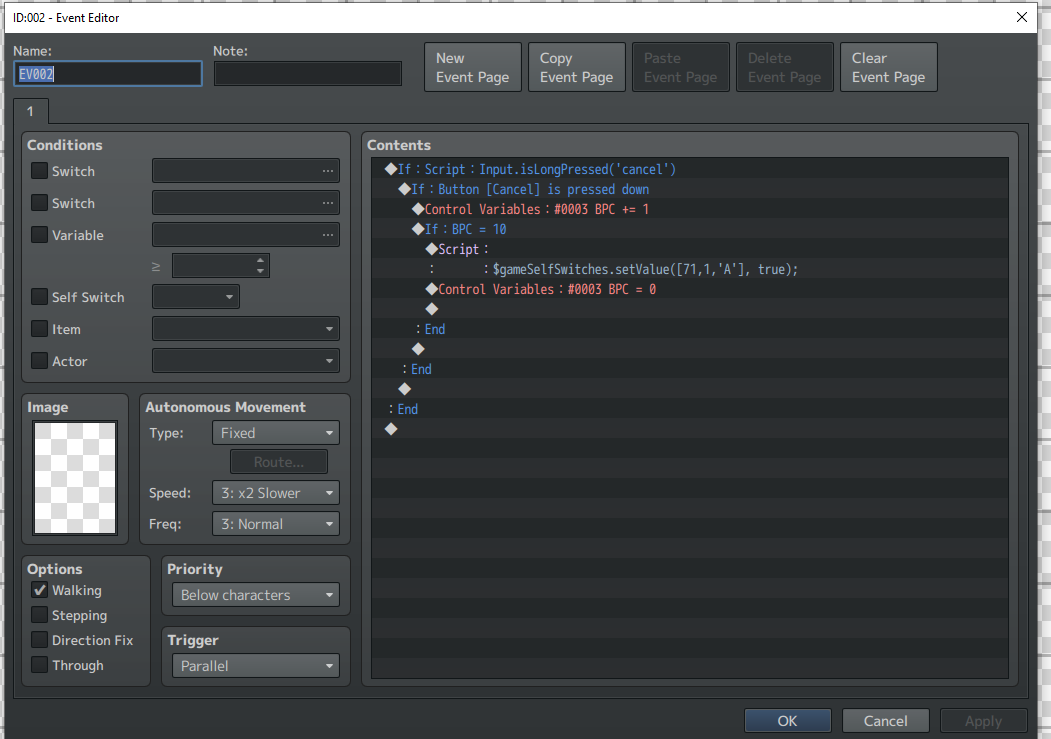Open the second Switch condition picker ellipsis
The width and height of the screenshot is (1051, 739).
coord(327,203)
